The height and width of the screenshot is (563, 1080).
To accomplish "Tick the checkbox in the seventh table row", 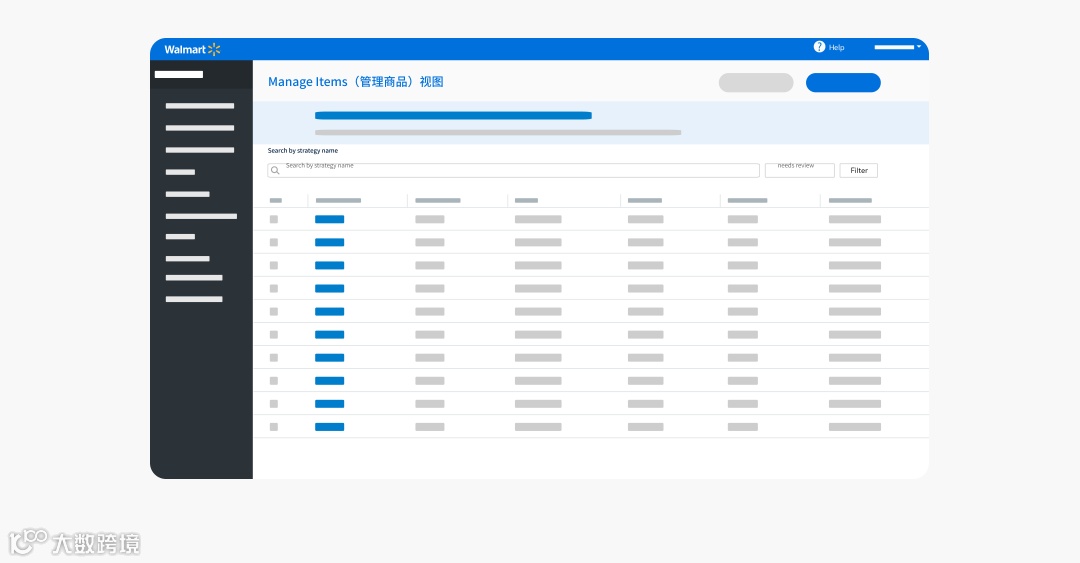I will (273, 358).
